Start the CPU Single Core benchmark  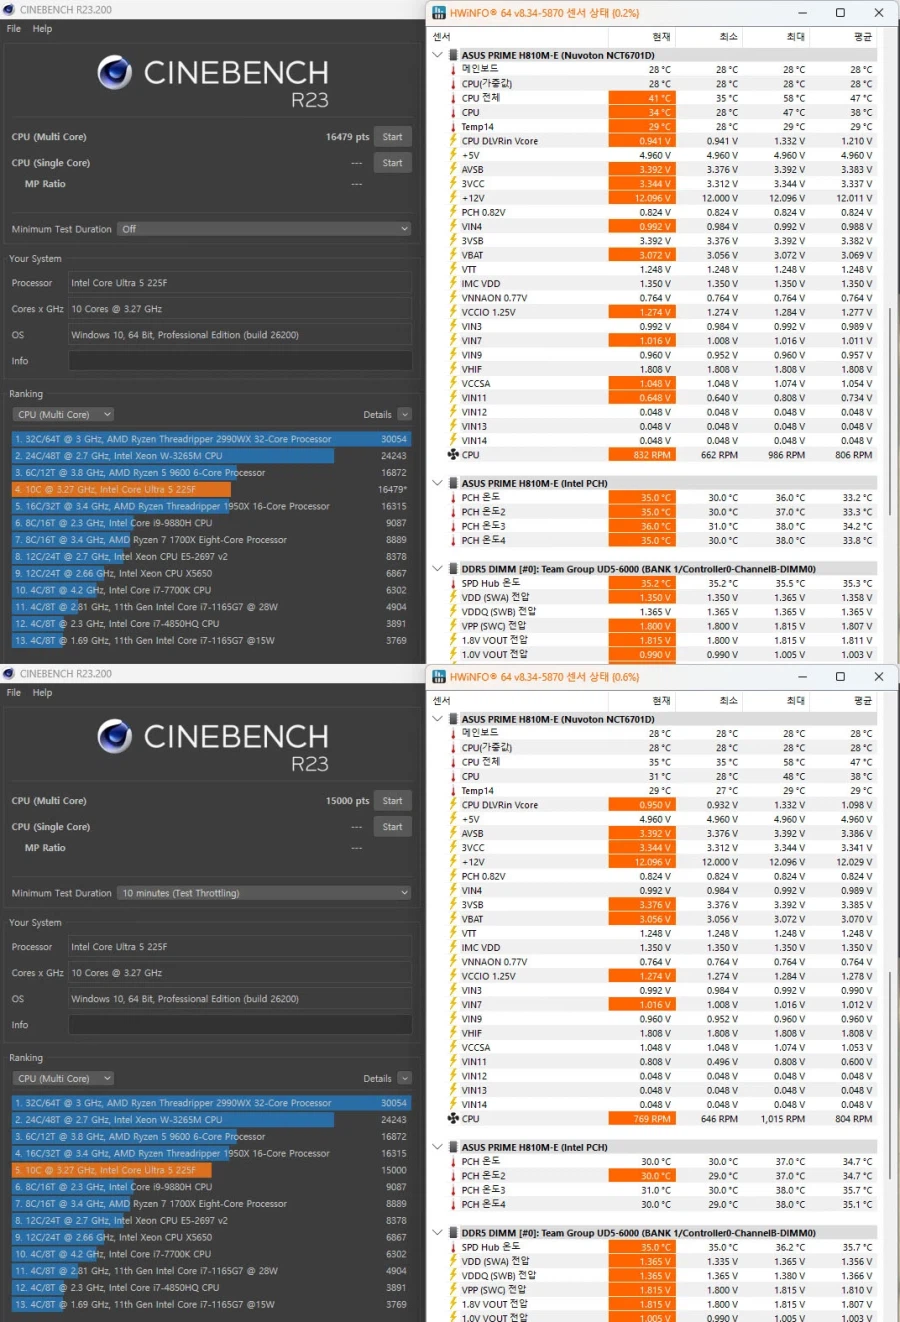click(392, 162)
